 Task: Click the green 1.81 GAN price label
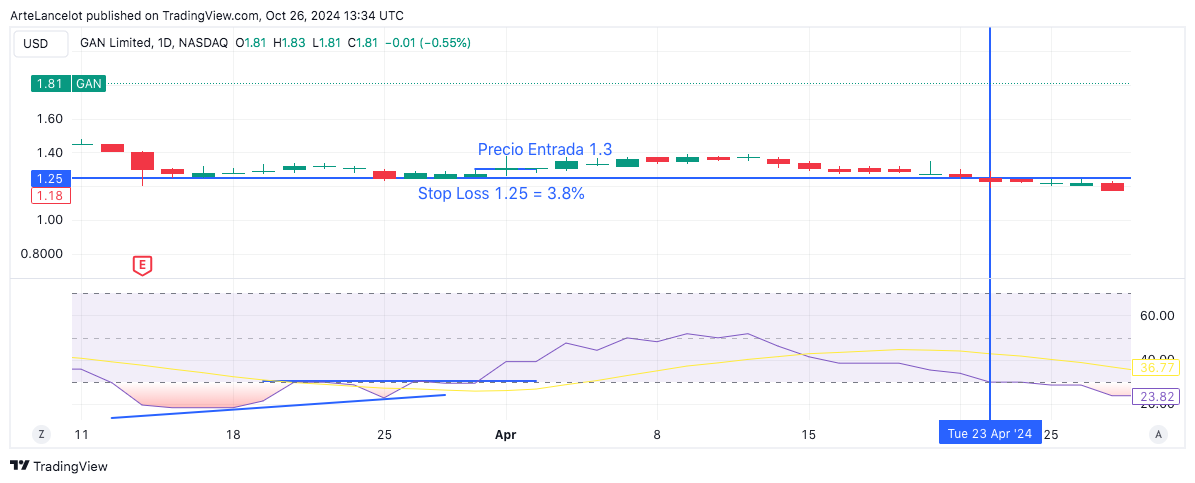(x=68, y=84)
